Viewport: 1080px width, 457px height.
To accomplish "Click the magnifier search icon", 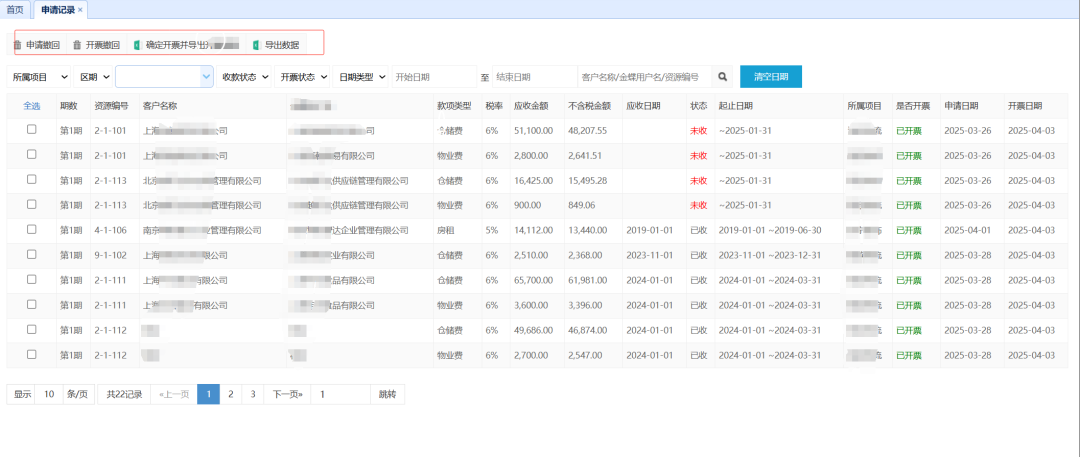I will point(723,77).
